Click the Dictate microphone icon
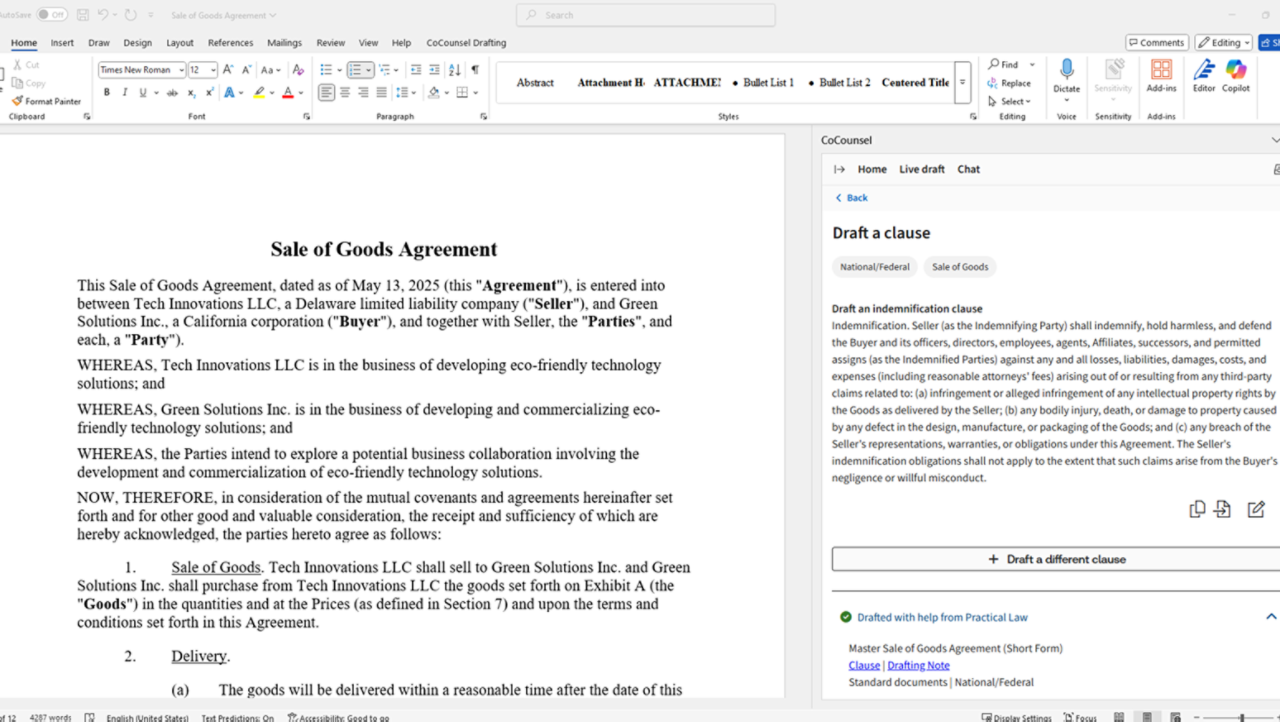 point(1066,70)
